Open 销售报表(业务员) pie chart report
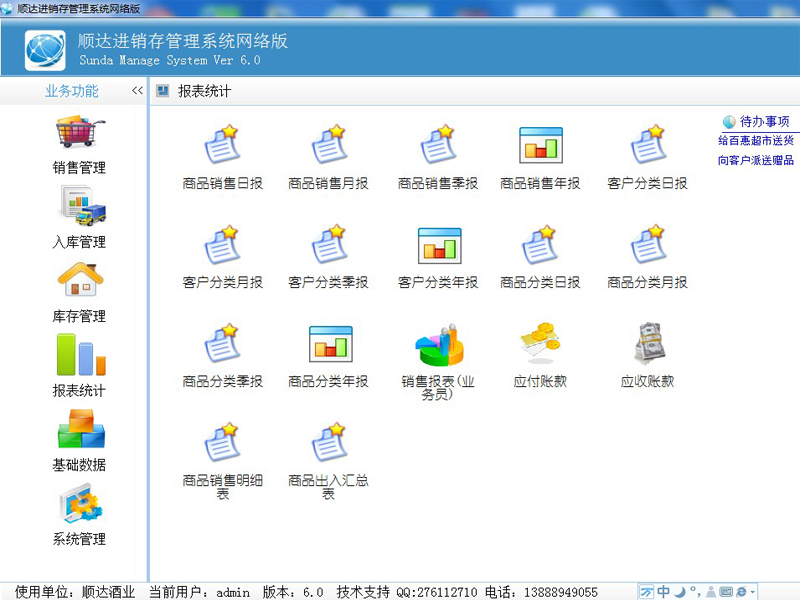The image size is (800, 600). pos(438,345)
